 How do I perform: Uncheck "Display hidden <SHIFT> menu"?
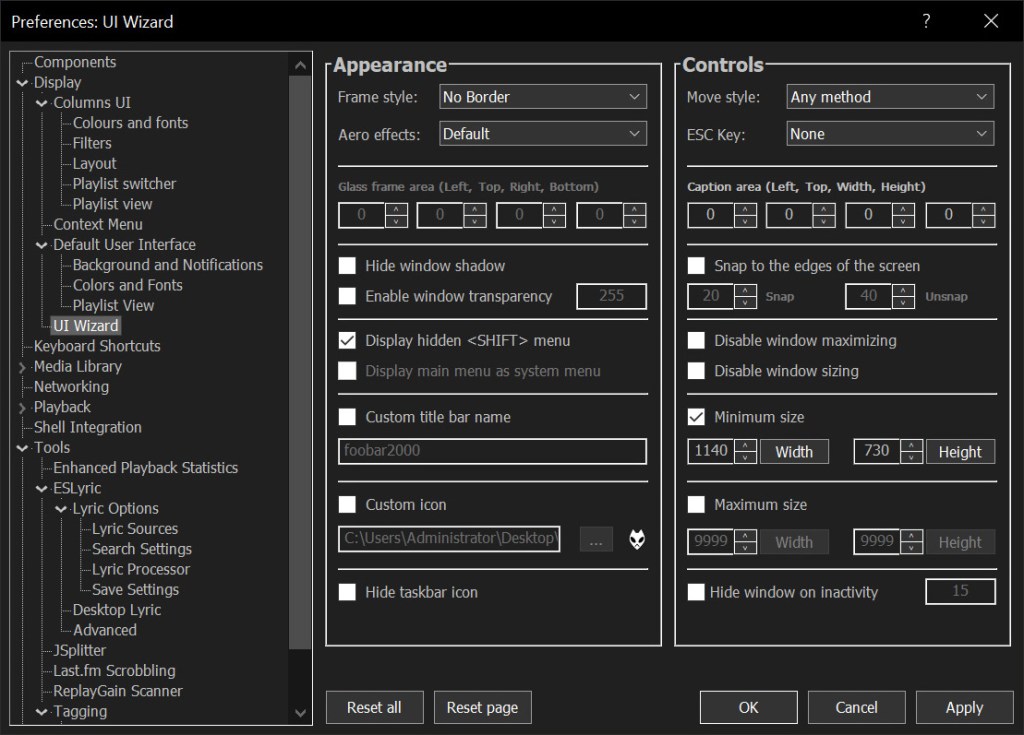[x=347, y=340]
